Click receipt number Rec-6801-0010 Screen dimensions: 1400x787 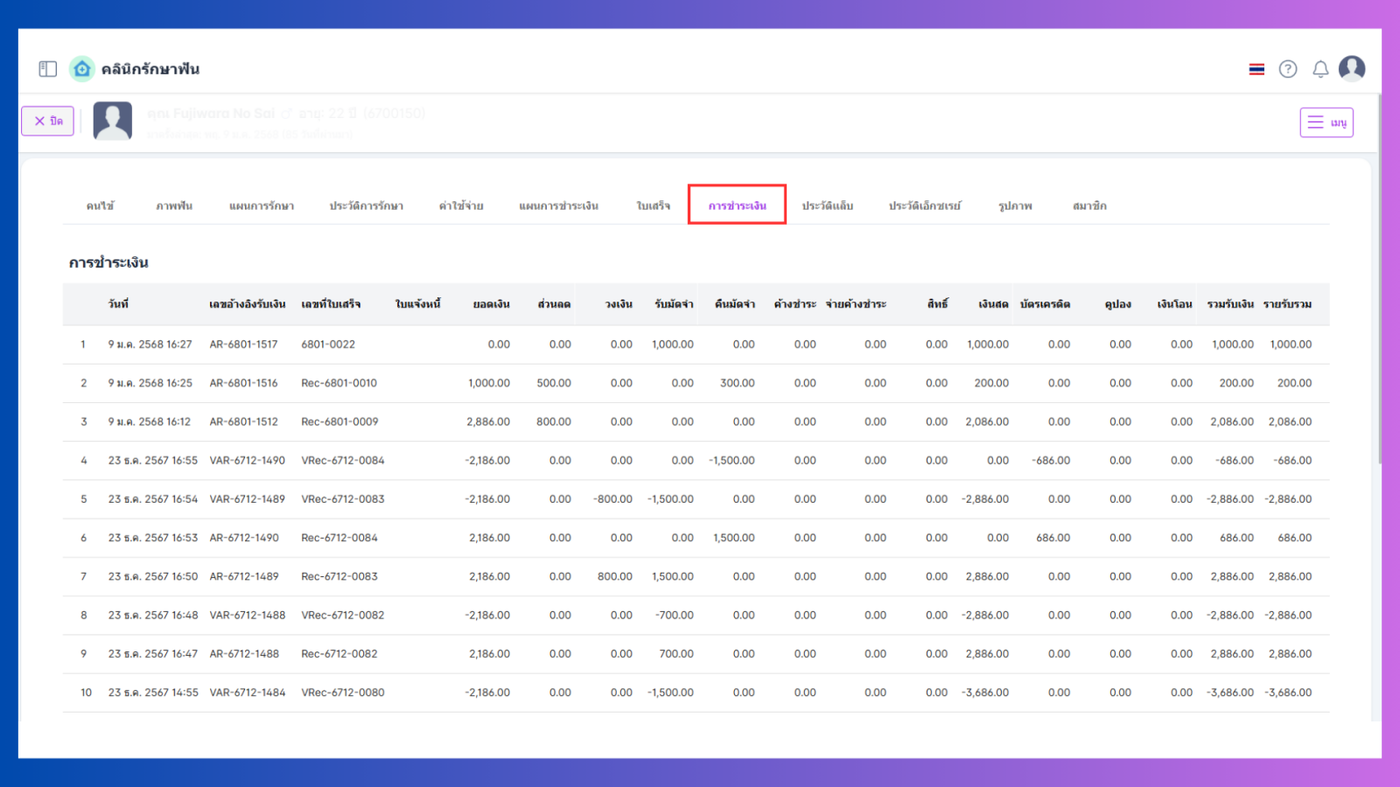click(339, 383)
